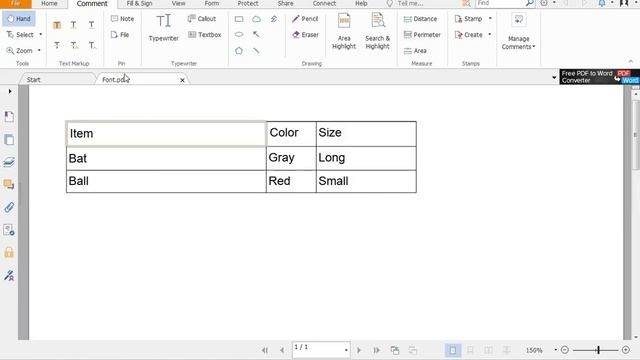Open the Comments side panel
The height and width of the screenshot is (360, 640).
[9, 184]
